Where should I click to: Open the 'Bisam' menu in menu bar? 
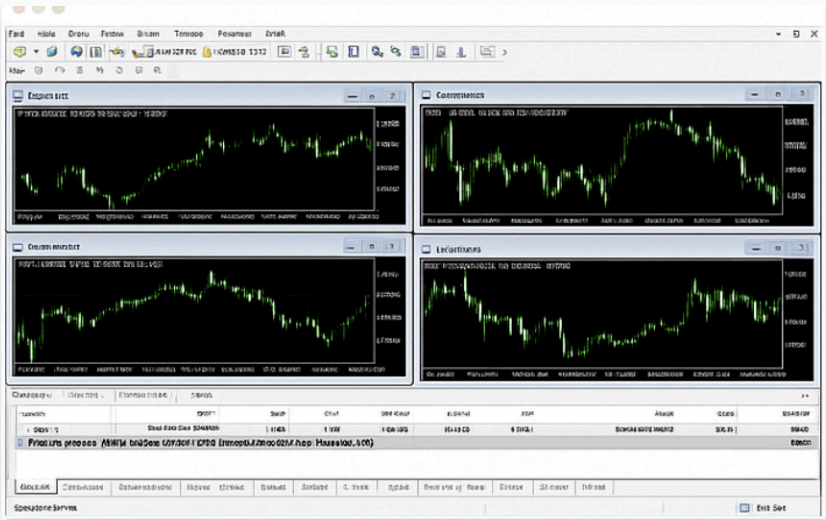[146, 33]
